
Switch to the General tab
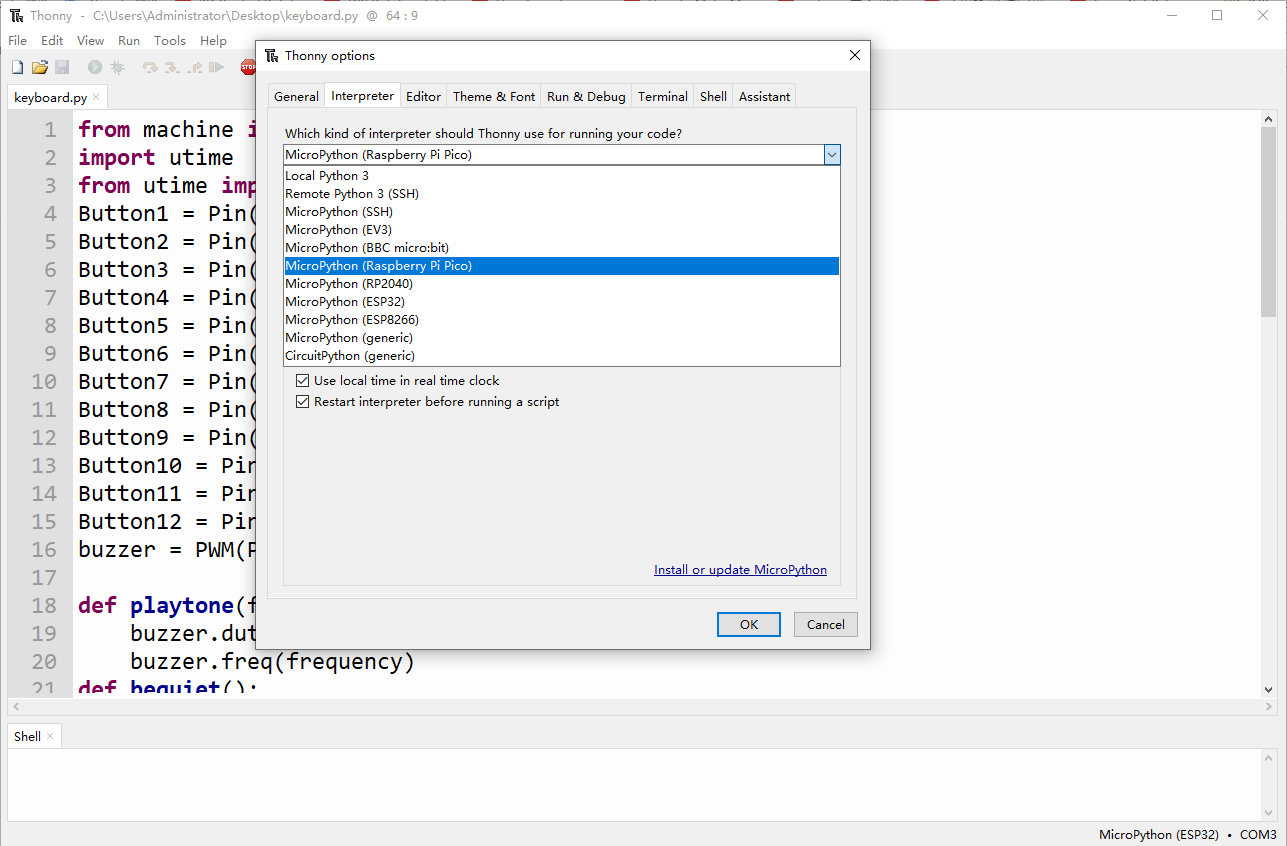coord(297,97)
